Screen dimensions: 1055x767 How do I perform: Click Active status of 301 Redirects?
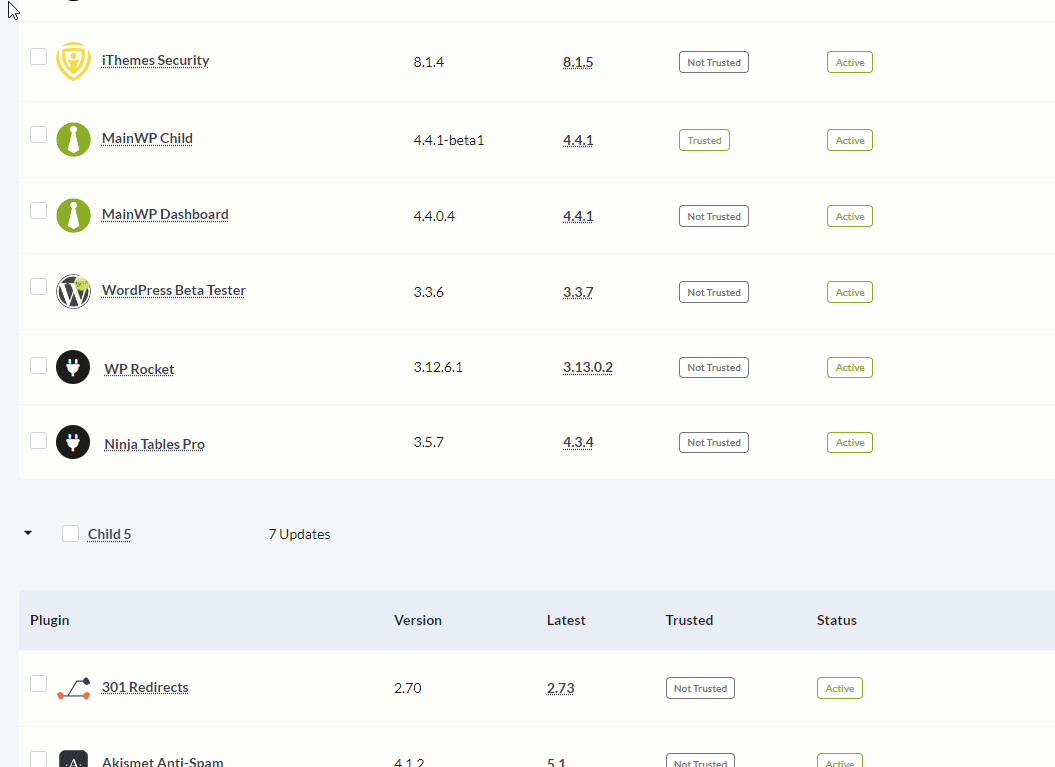tap(840, 689)
